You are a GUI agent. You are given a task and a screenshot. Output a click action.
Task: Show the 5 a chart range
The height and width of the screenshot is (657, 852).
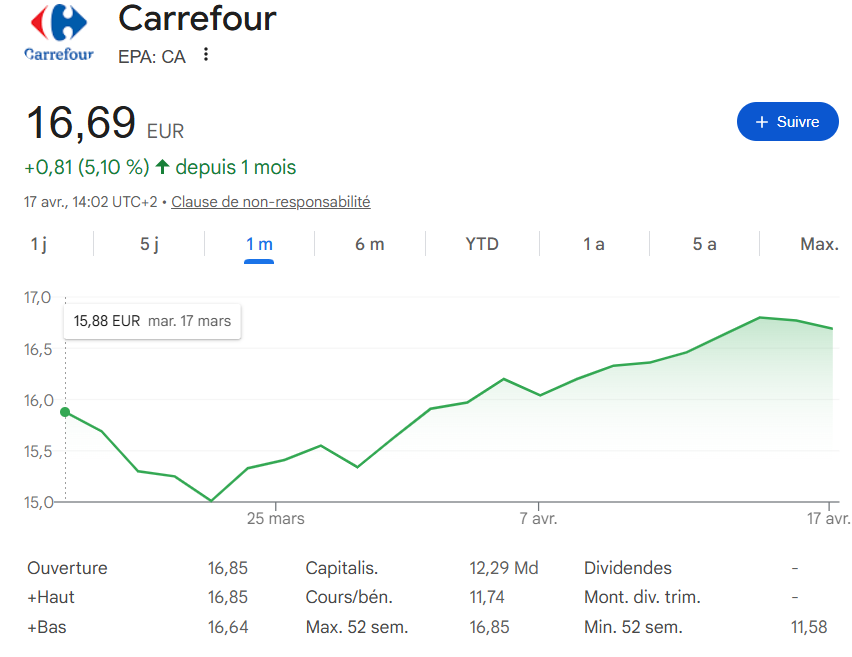(704, 244)
